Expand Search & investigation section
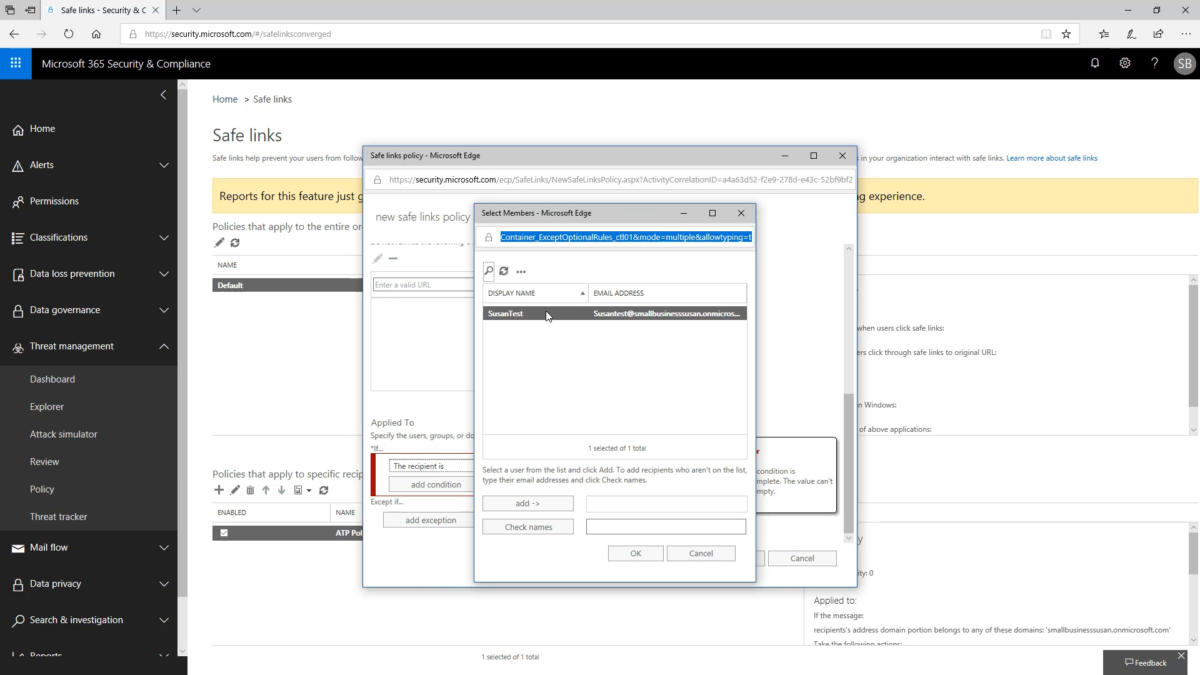 pos(164,620)
